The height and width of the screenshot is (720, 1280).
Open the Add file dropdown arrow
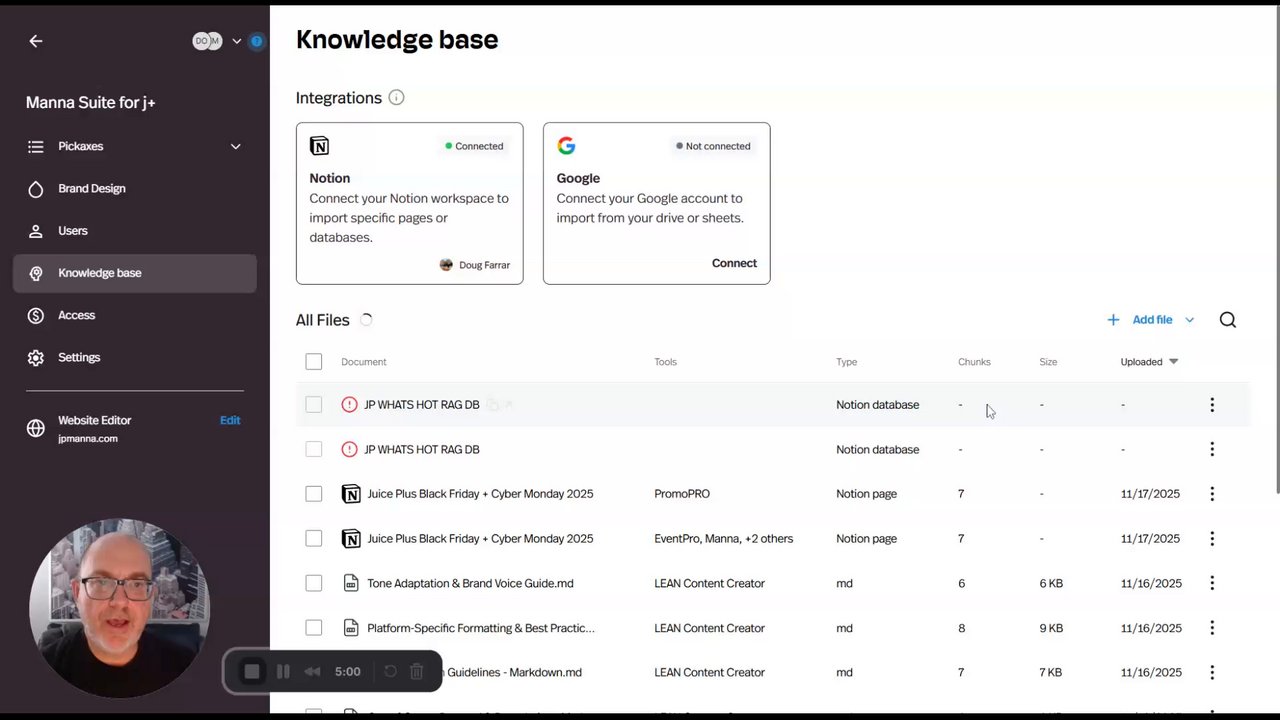tap(1189, 320)
